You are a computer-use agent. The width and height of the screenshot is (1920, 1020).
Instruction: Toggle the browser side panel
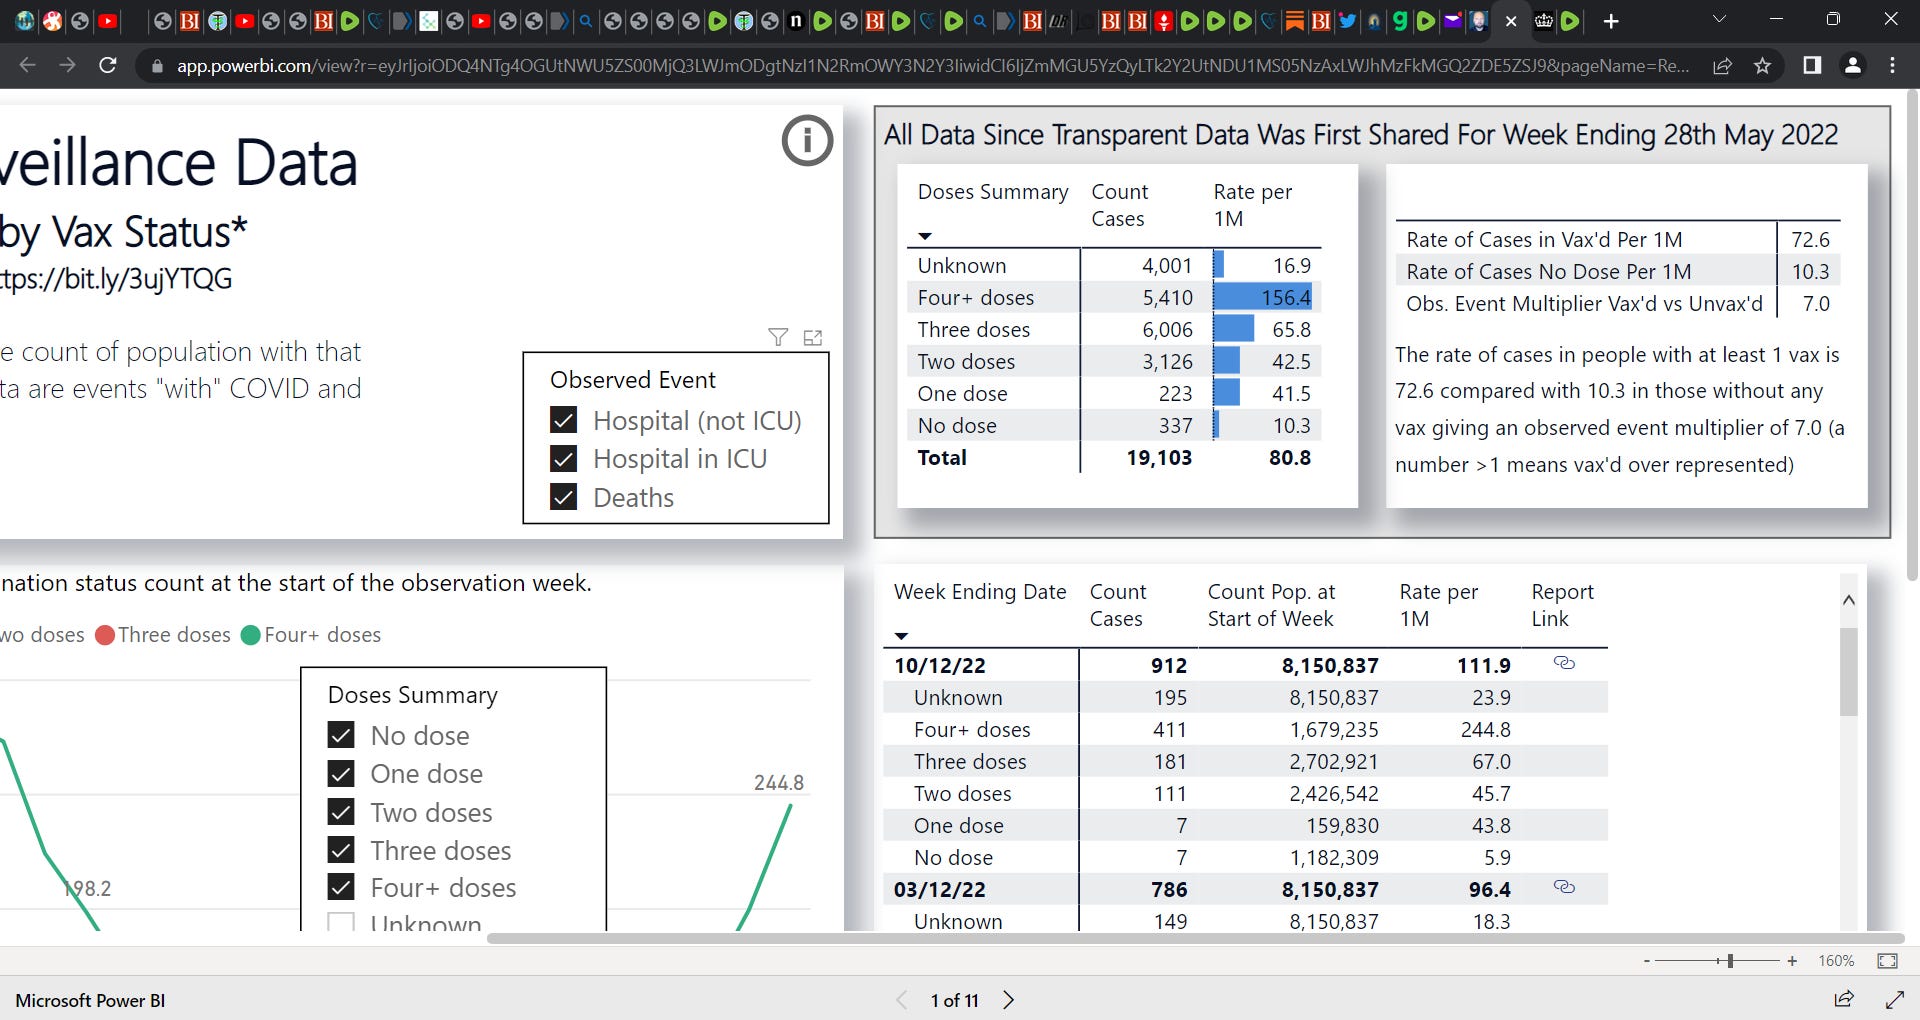pyautogui.click(x=1811, y=66)
